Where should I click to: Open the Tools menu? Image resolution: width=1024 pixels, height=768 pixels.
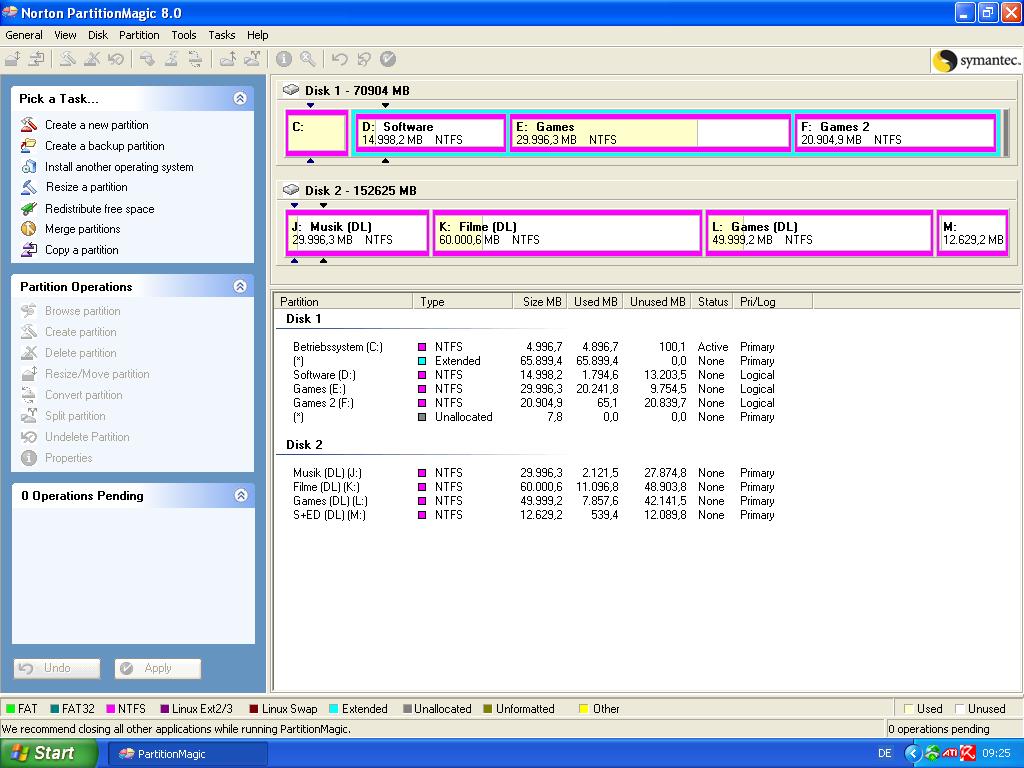point(184,35)
